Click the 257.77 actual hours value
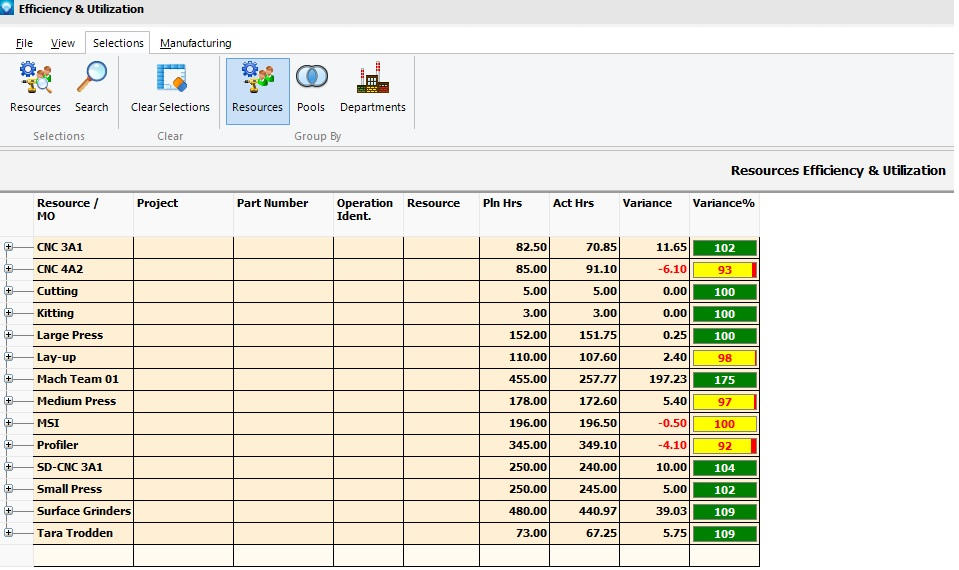 [598, 379]
